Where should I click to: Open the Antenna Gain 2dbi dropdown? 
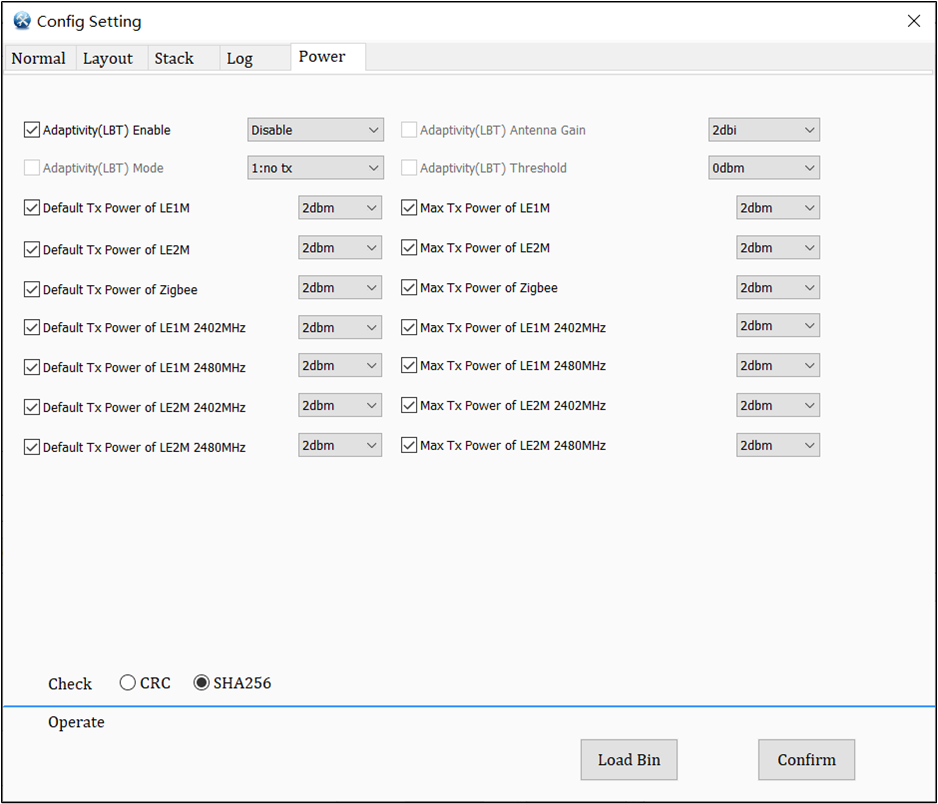click(764, 130)
